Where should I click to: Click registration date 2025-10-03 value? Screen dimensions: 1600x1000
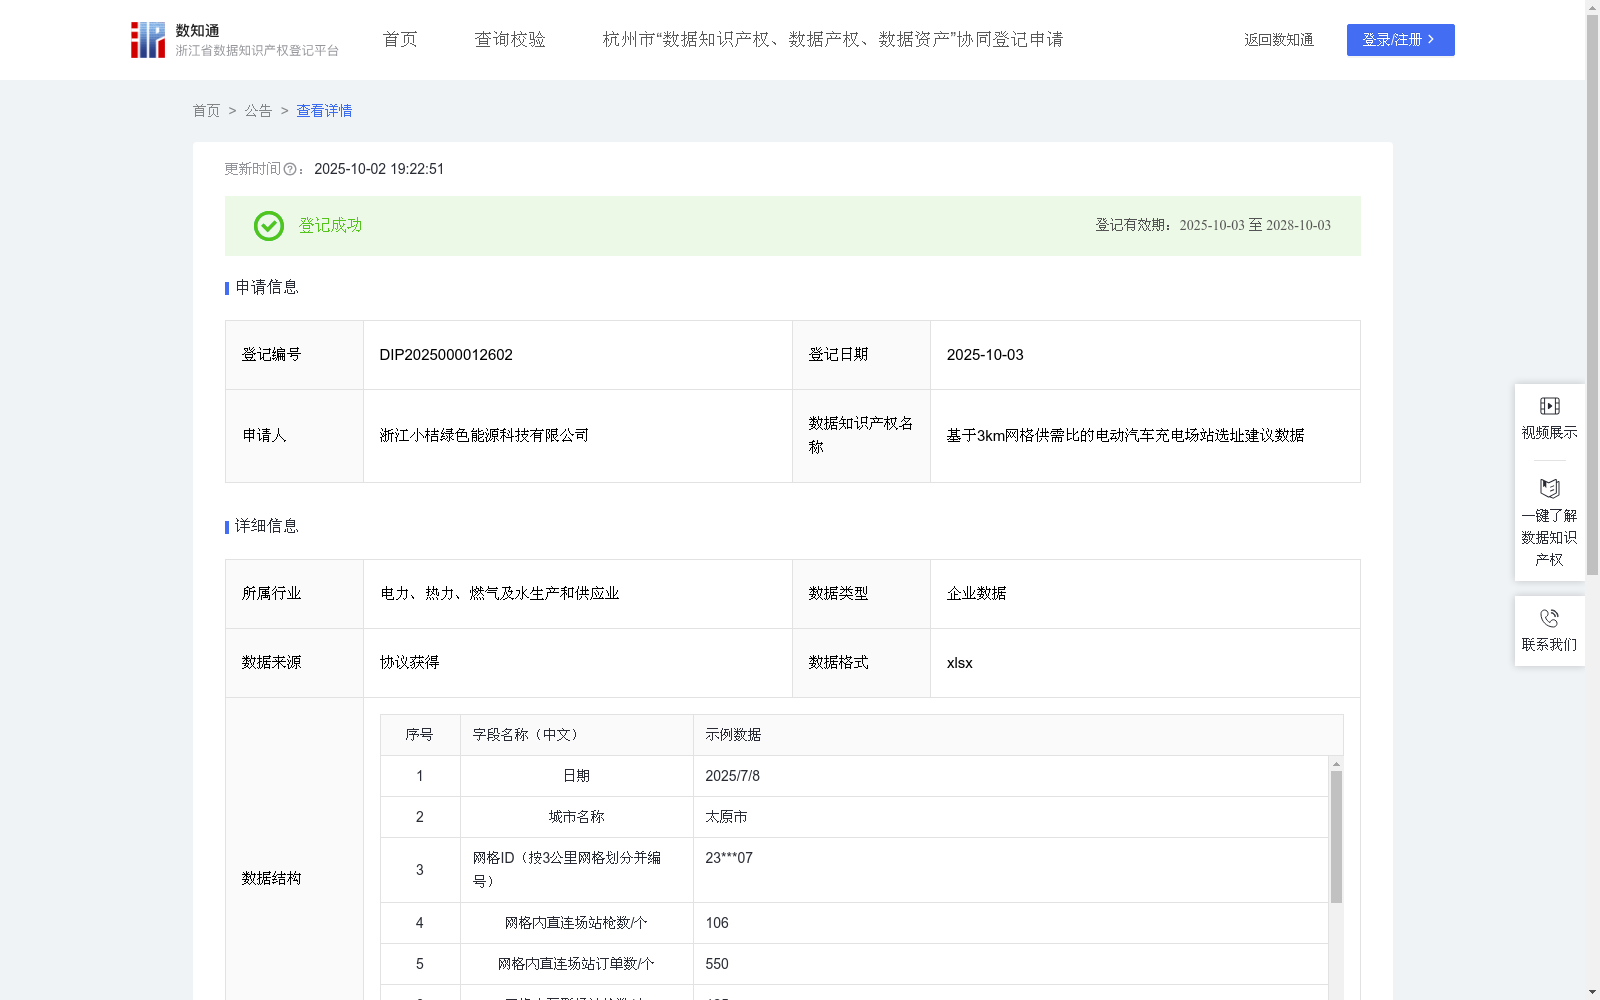point(985,355)
